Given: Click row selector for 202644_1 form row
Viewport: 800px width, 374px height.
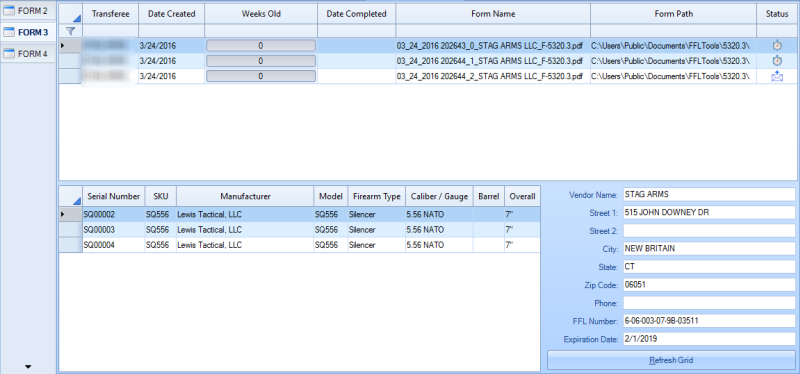Looking at the screenshot, I should pyautogui.click(x=70, y=61).
